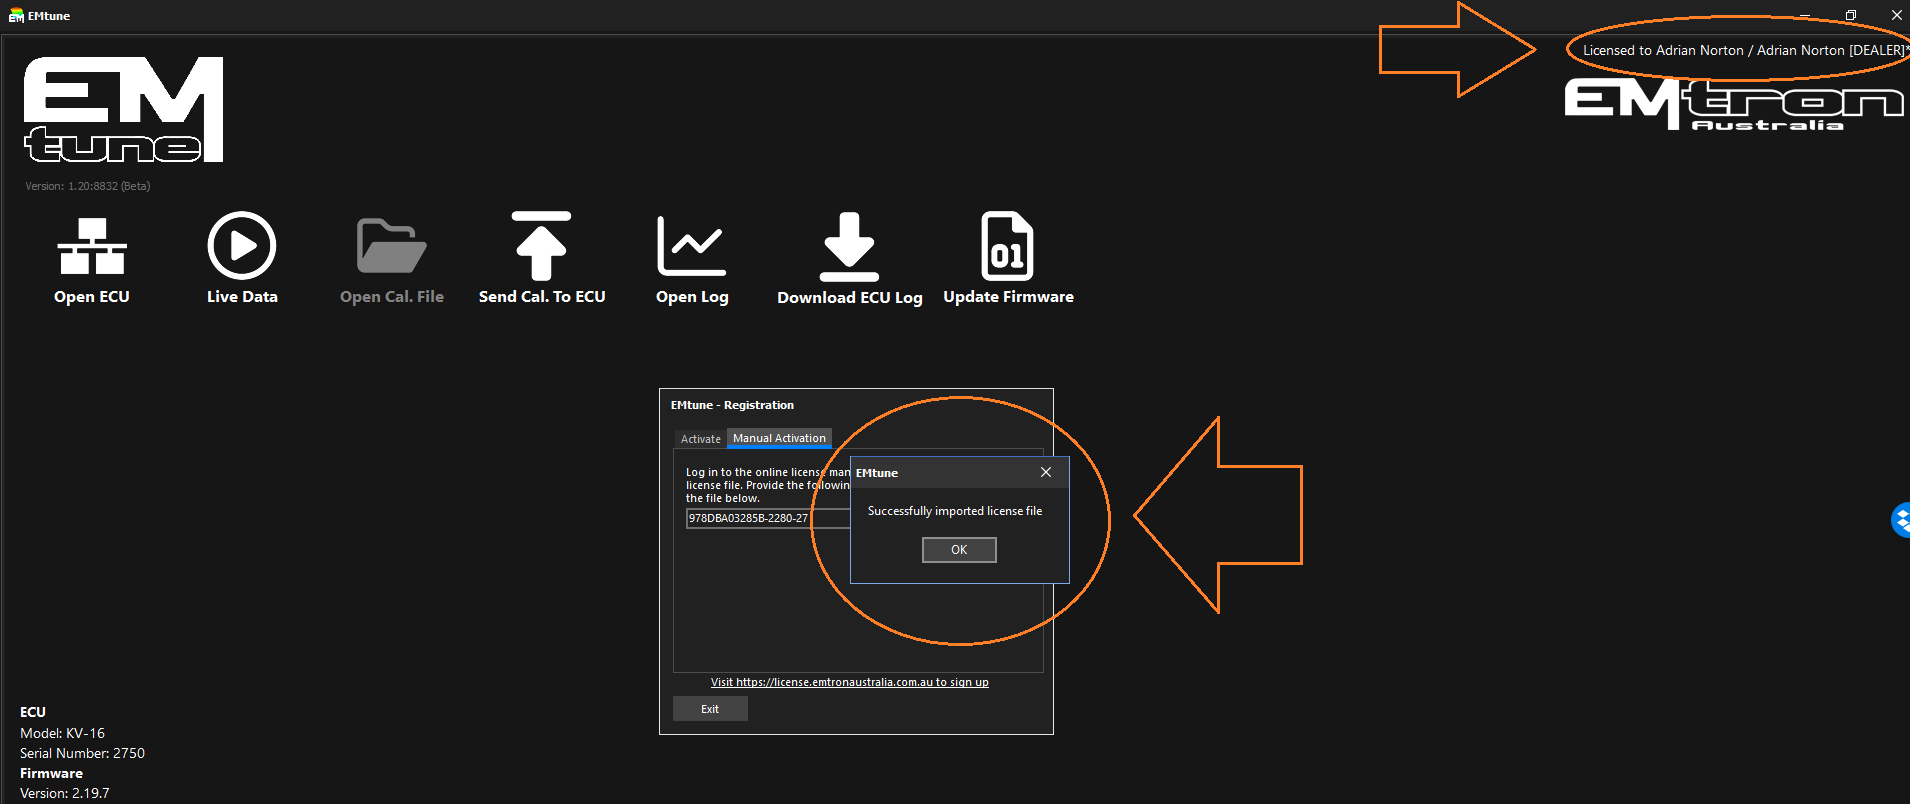Click the Open Log label
This screenshot has height=804, width=1910.
(x=692, y=297)
